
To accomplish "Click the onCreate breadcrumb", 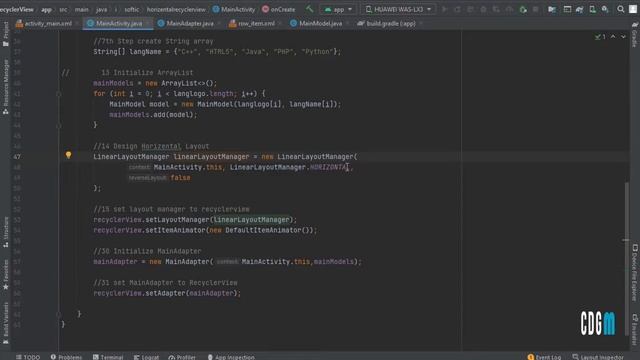I will 278,9.
